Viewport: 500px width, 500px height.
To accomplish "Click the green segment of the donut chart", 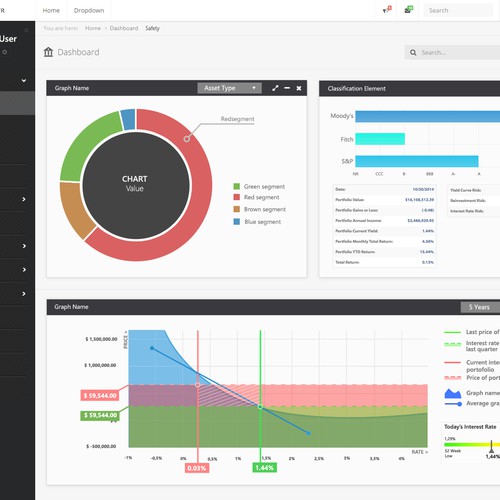I will tap(85, 144).
